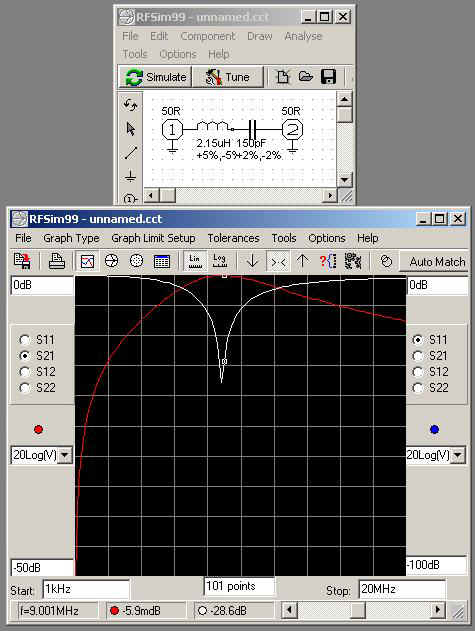Open Edit menu in circuit window
The height and width of the screenshot is (631, 475).
pos(159,36)
